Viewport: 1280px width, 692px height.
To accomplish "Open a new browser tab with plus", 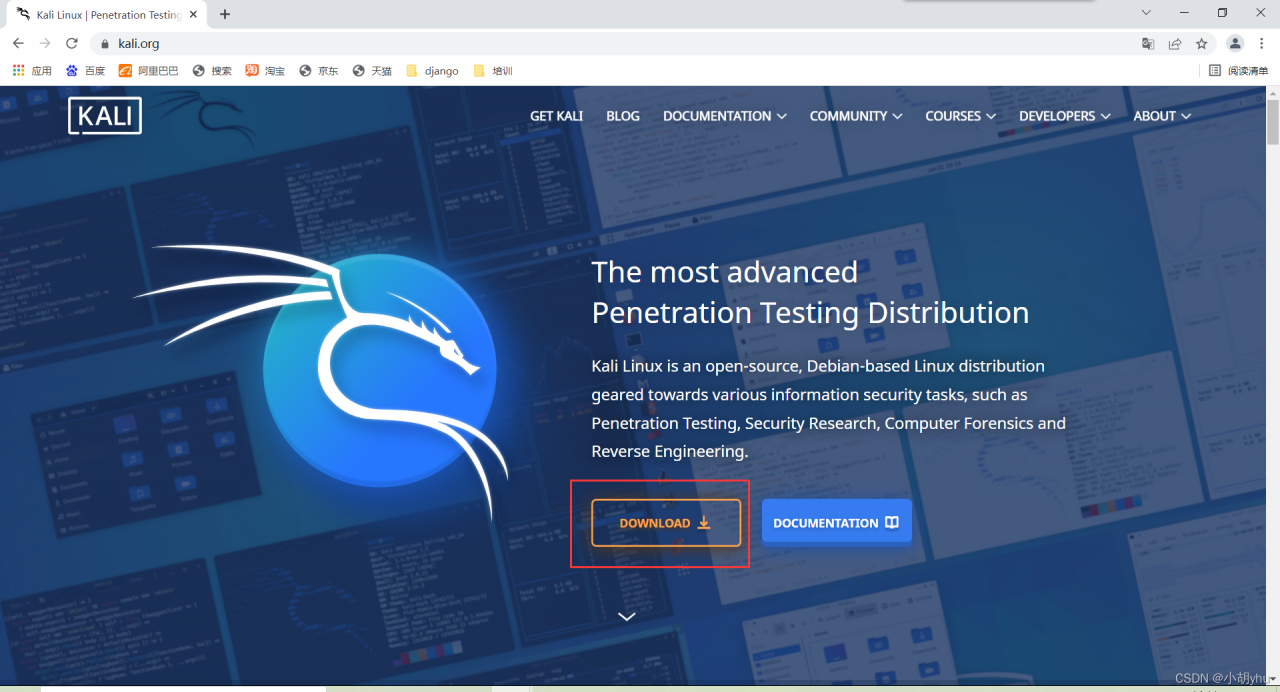I will click(x=225, y=14).
